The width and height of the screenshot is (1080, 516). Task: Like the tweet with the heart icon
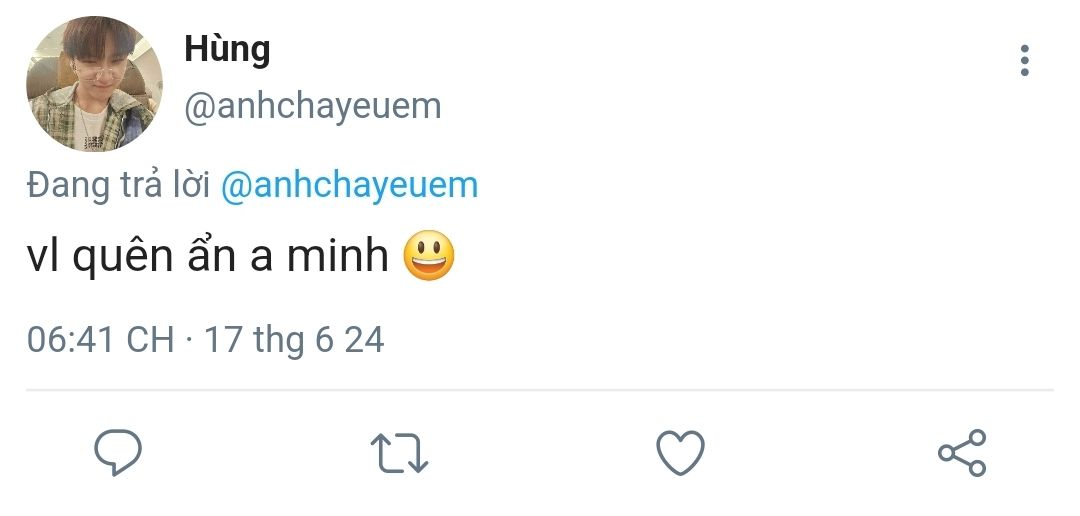681,453
